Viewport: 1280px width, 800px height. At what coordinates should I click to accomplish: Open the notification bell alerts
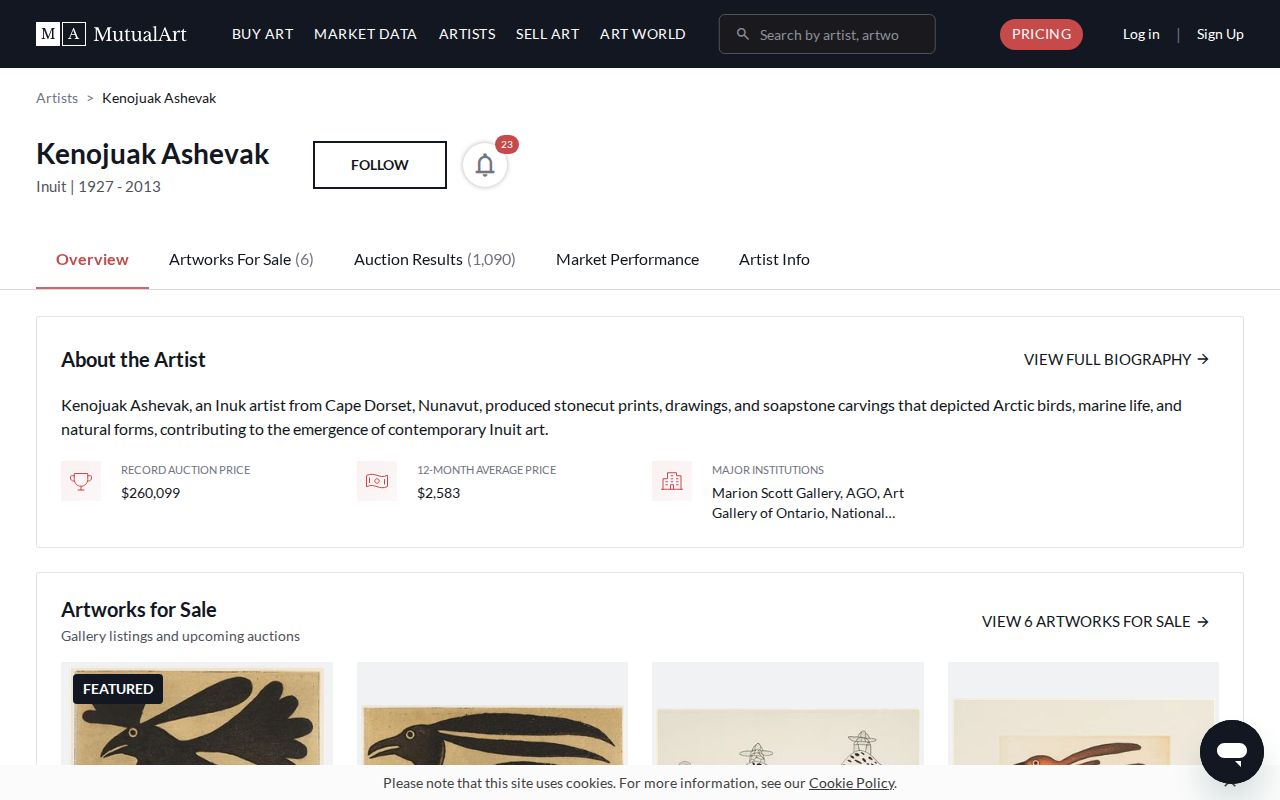485,165
